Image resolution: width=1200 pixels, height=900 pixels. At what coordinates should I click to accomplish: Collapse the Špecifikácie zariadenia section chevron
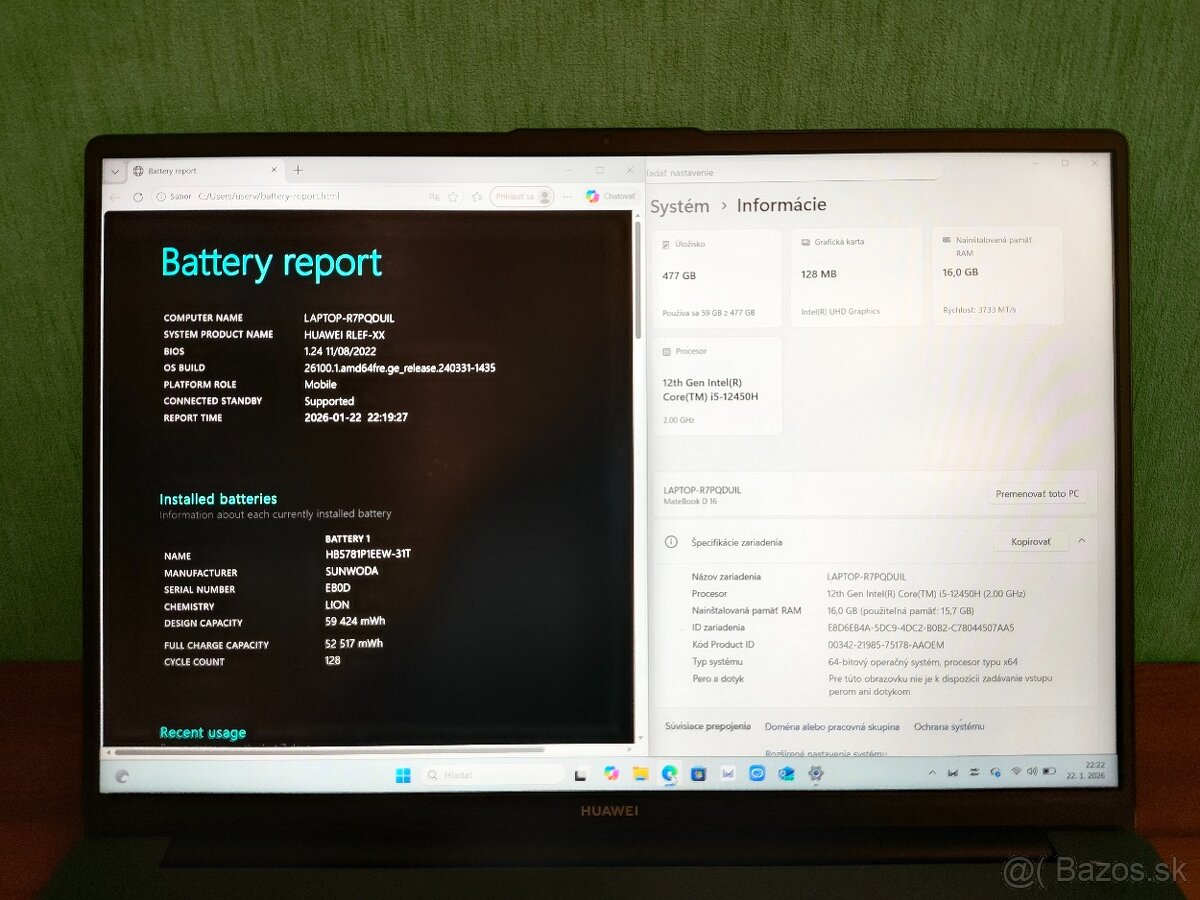[x=1080, y=541]
